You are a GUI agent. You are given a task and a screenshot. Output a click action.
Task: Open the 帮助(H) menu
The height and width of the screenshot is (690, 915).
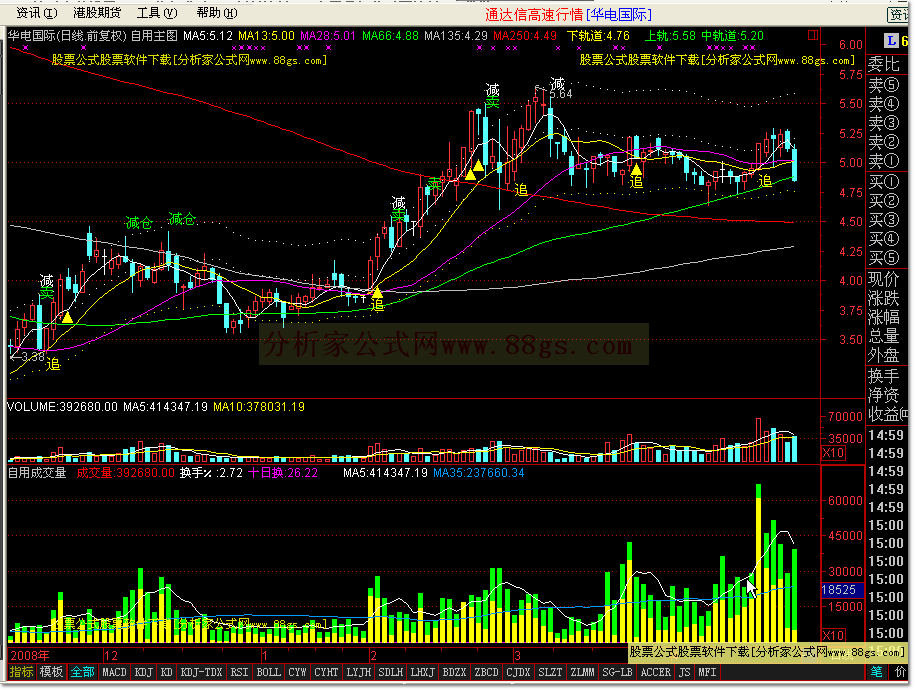point(217,13)
